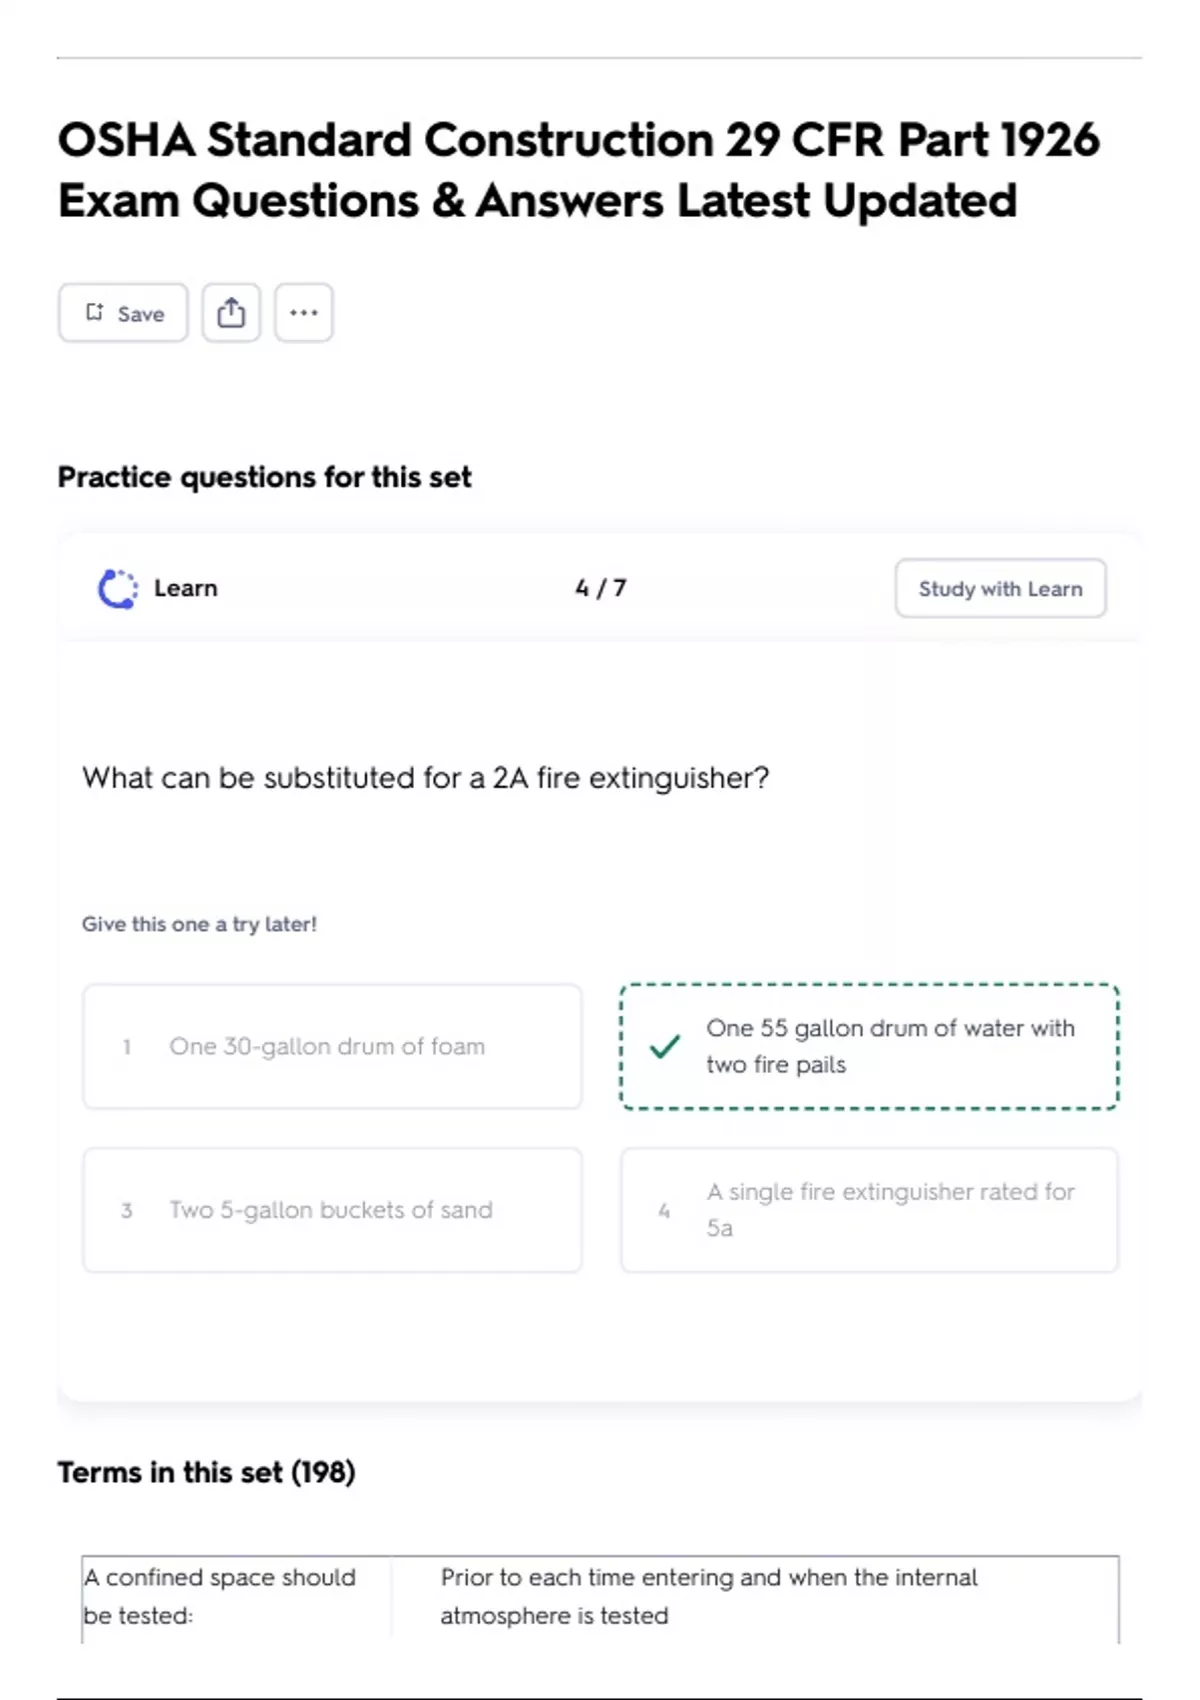Click the Save button
The height and width of the screenshot is (1700, 1200).
tap(123, 313)
